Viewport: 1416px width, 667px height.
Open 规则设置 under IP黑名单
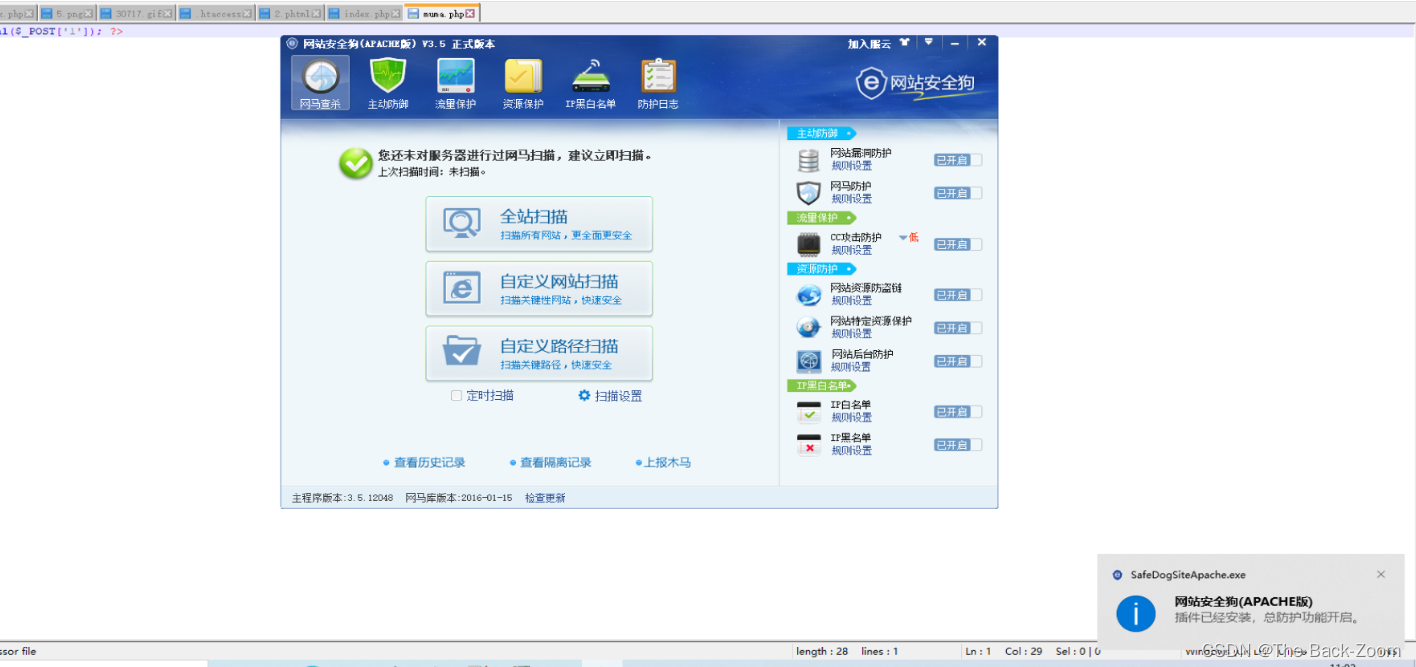tap(852, 451)
